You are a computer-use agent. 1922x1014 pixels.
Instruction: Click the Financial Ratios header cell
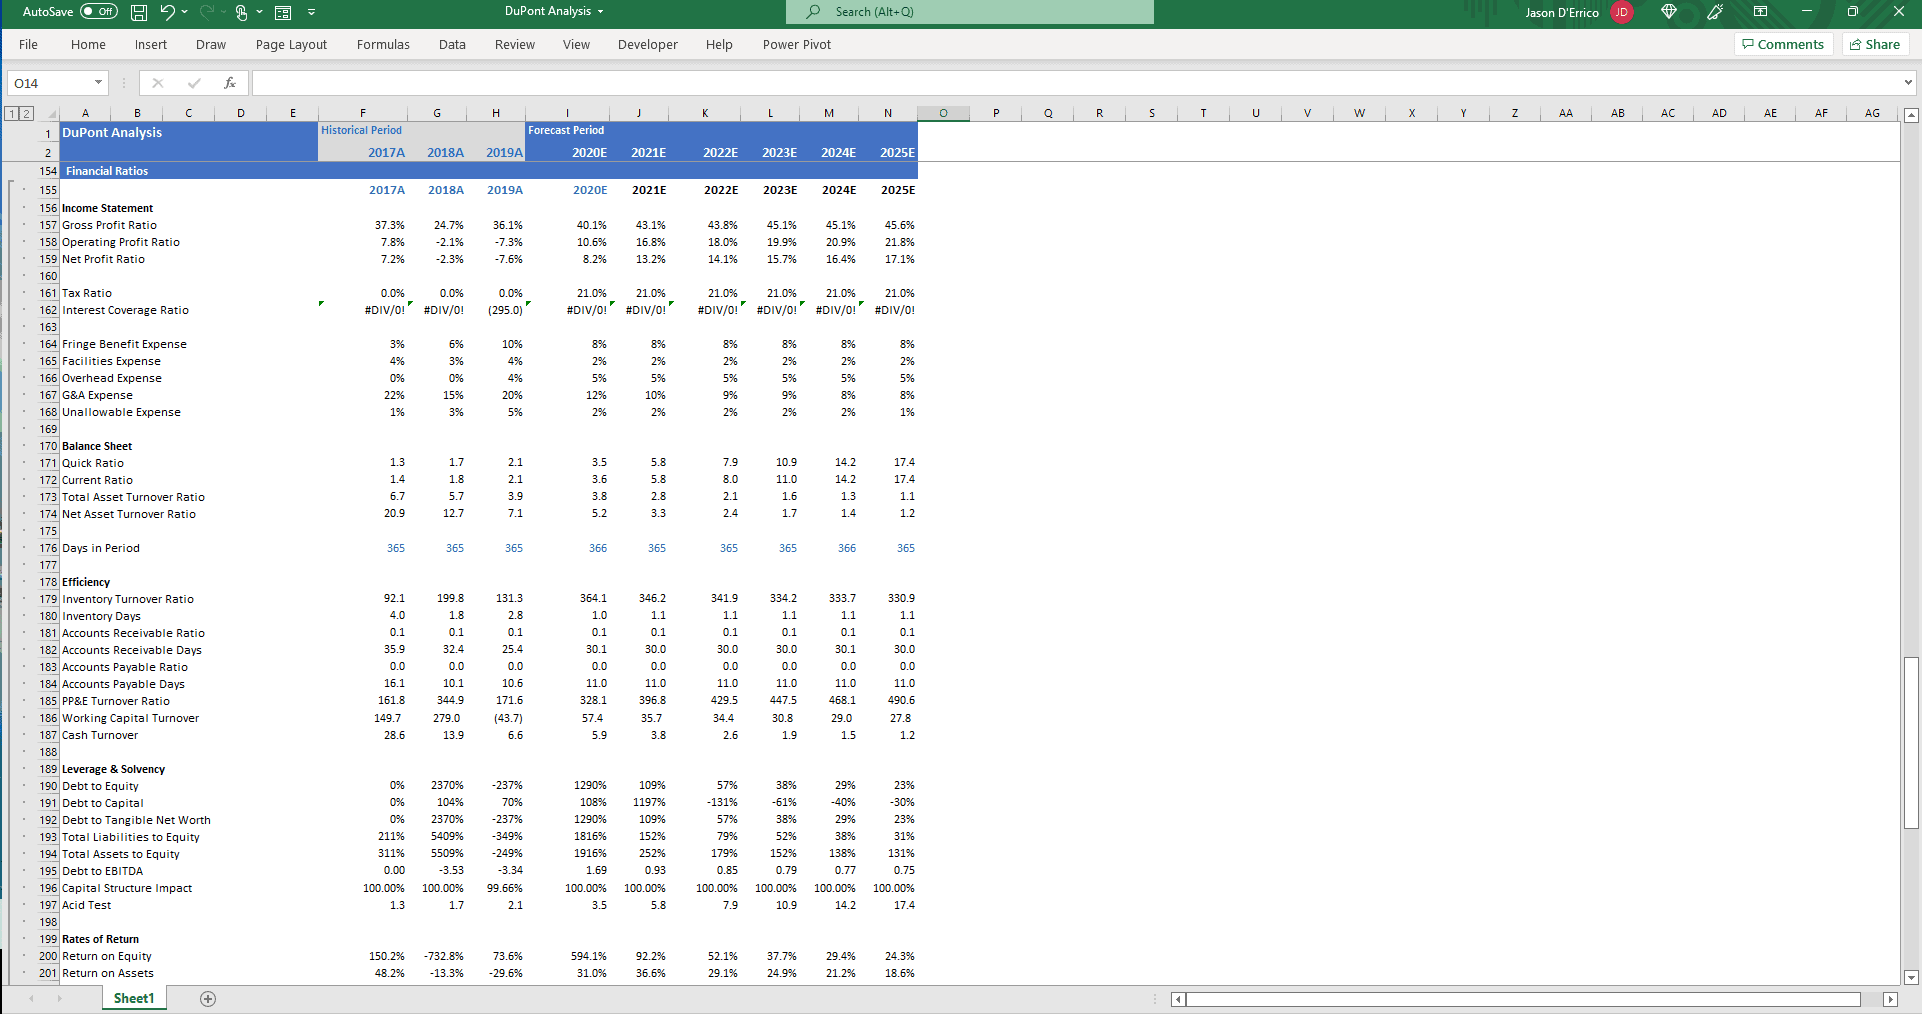click(x=107, y=171)
